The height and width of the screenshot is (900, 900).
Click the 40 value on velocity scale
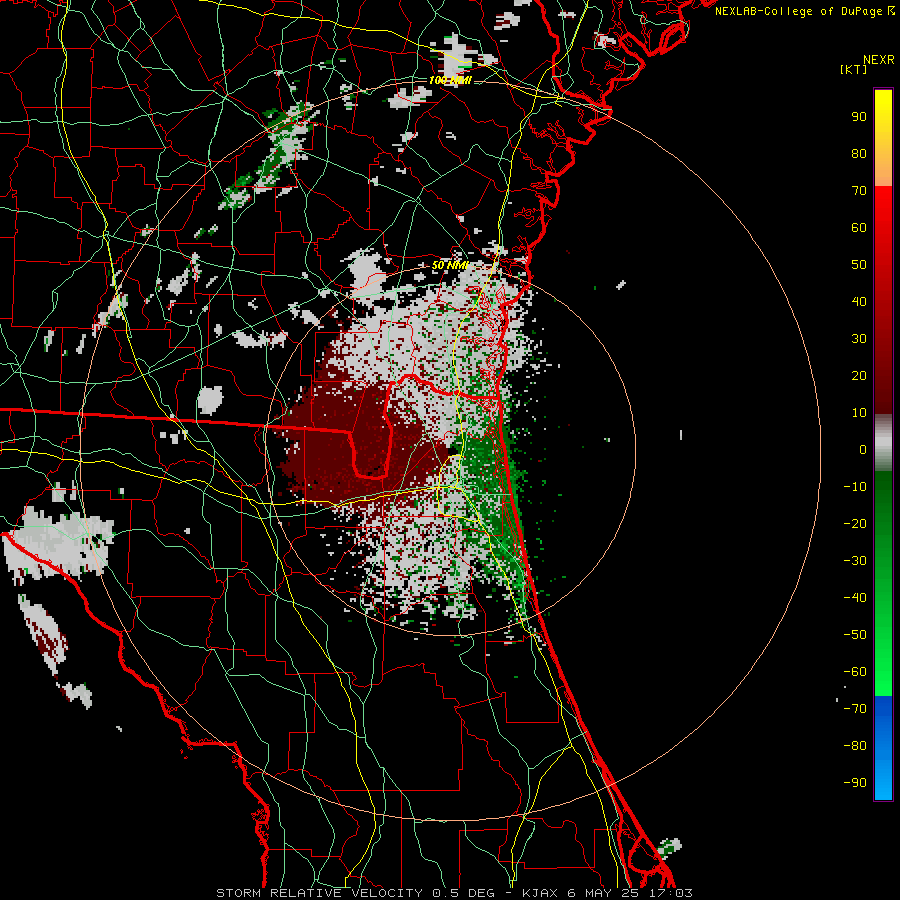(x=859, y=302)
